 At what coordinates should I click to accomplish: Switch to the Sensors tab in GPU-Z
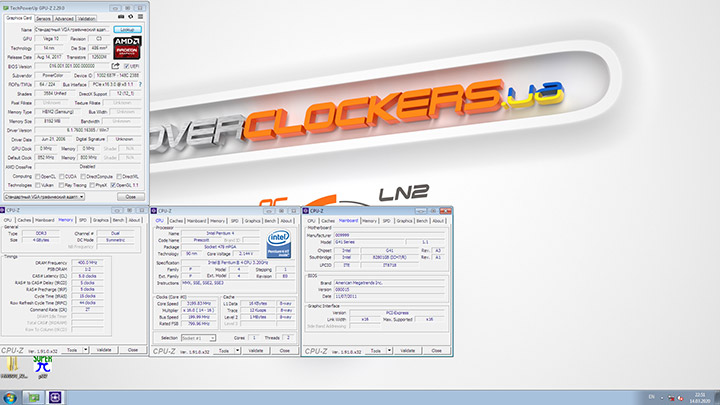click(43, 18)
